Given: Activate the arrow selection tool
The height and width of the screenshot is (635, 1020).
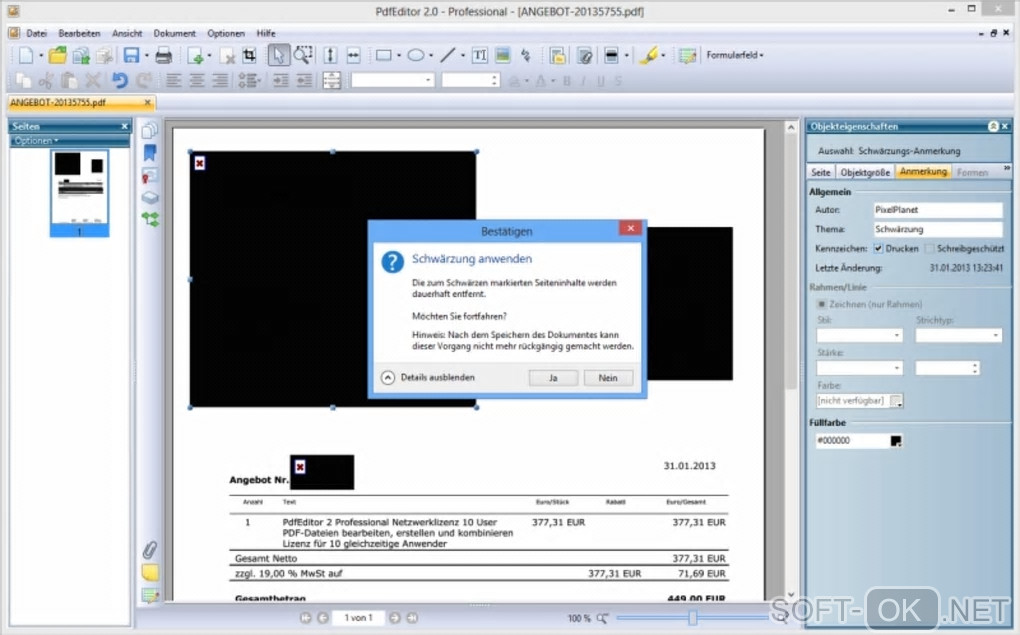Looking at the screenshot, I should tap(278, 55).
